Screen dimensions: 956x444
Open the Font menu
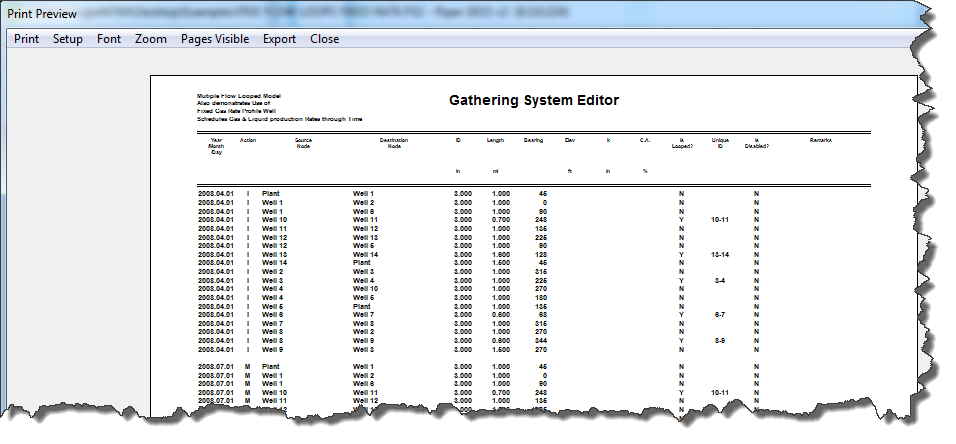click(x=109, y=39)
